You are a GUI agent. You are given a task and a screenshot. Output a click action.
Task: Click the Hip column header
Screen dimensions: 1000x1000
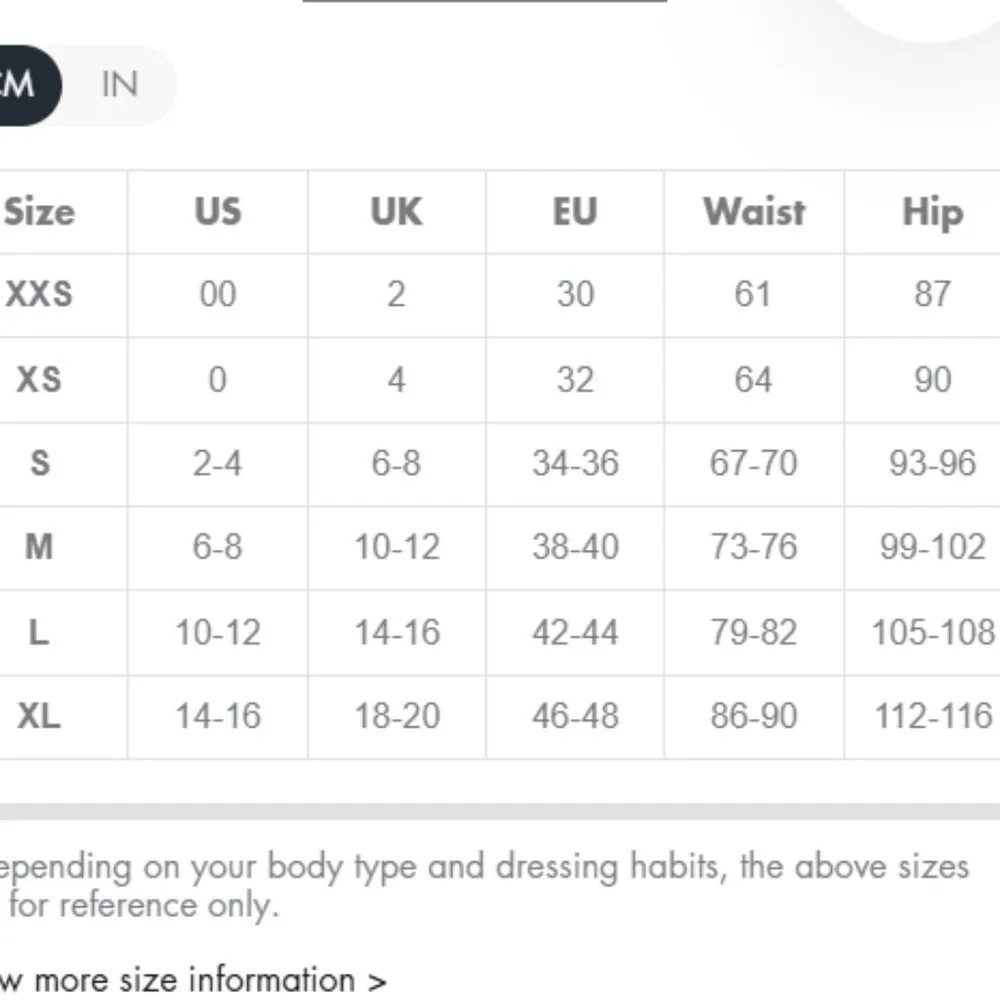[931, 212]
